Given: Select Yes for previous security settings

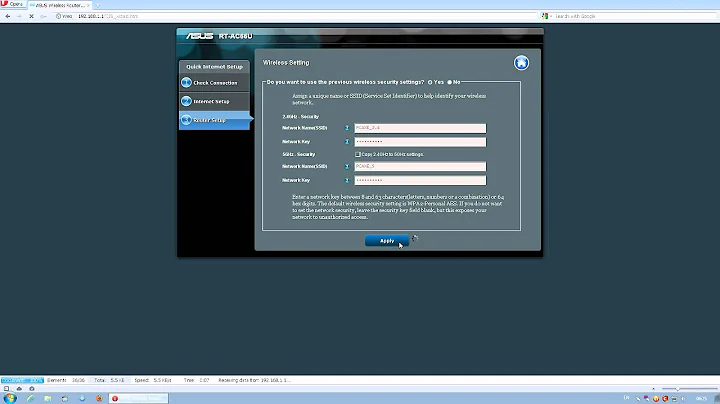Looking at the screenshot, I should click(430, 82).
